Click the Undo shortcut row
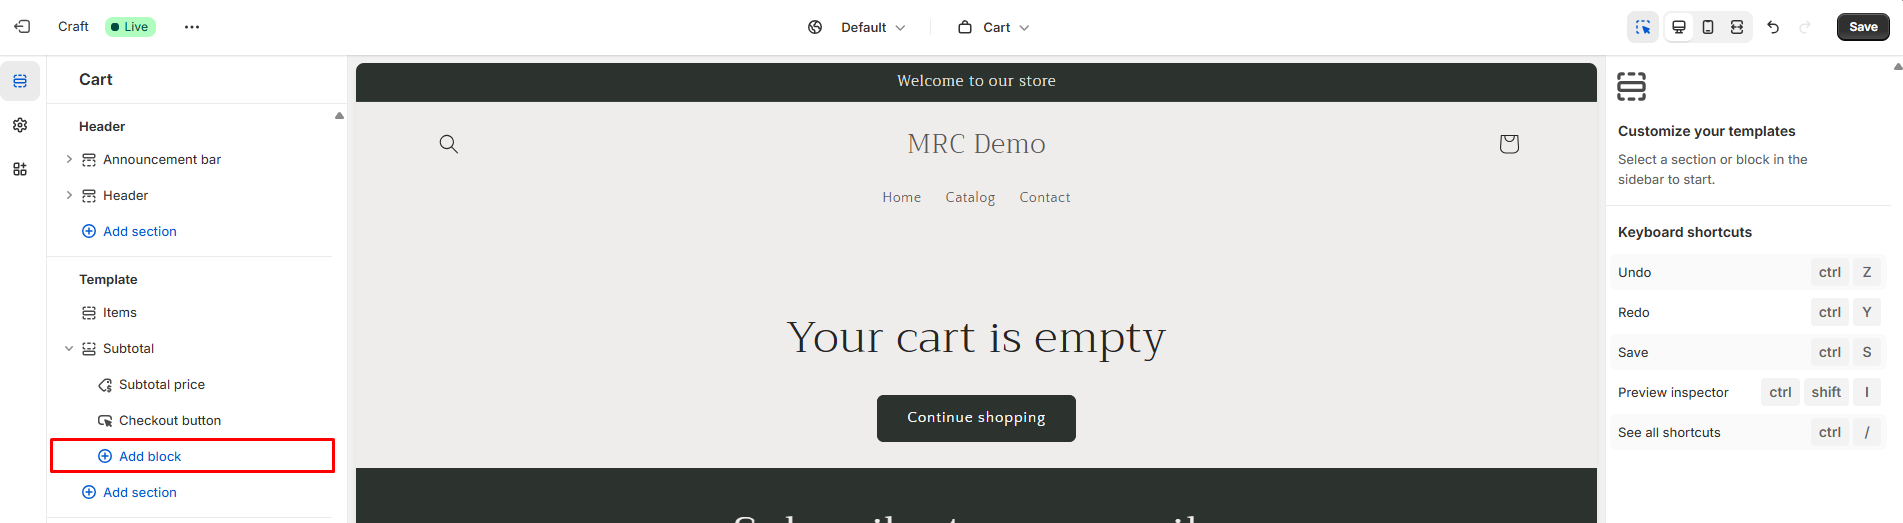 (x=1748, y=272)
